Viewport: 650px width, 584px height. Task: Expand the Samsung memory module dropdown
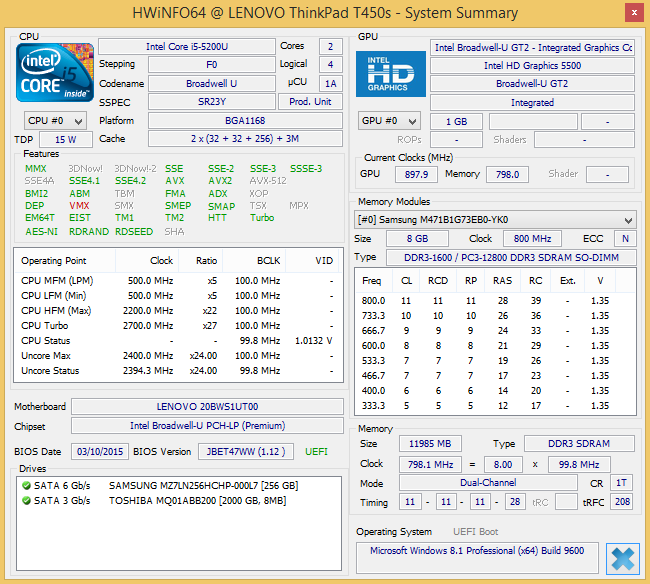tap(495, 220)
